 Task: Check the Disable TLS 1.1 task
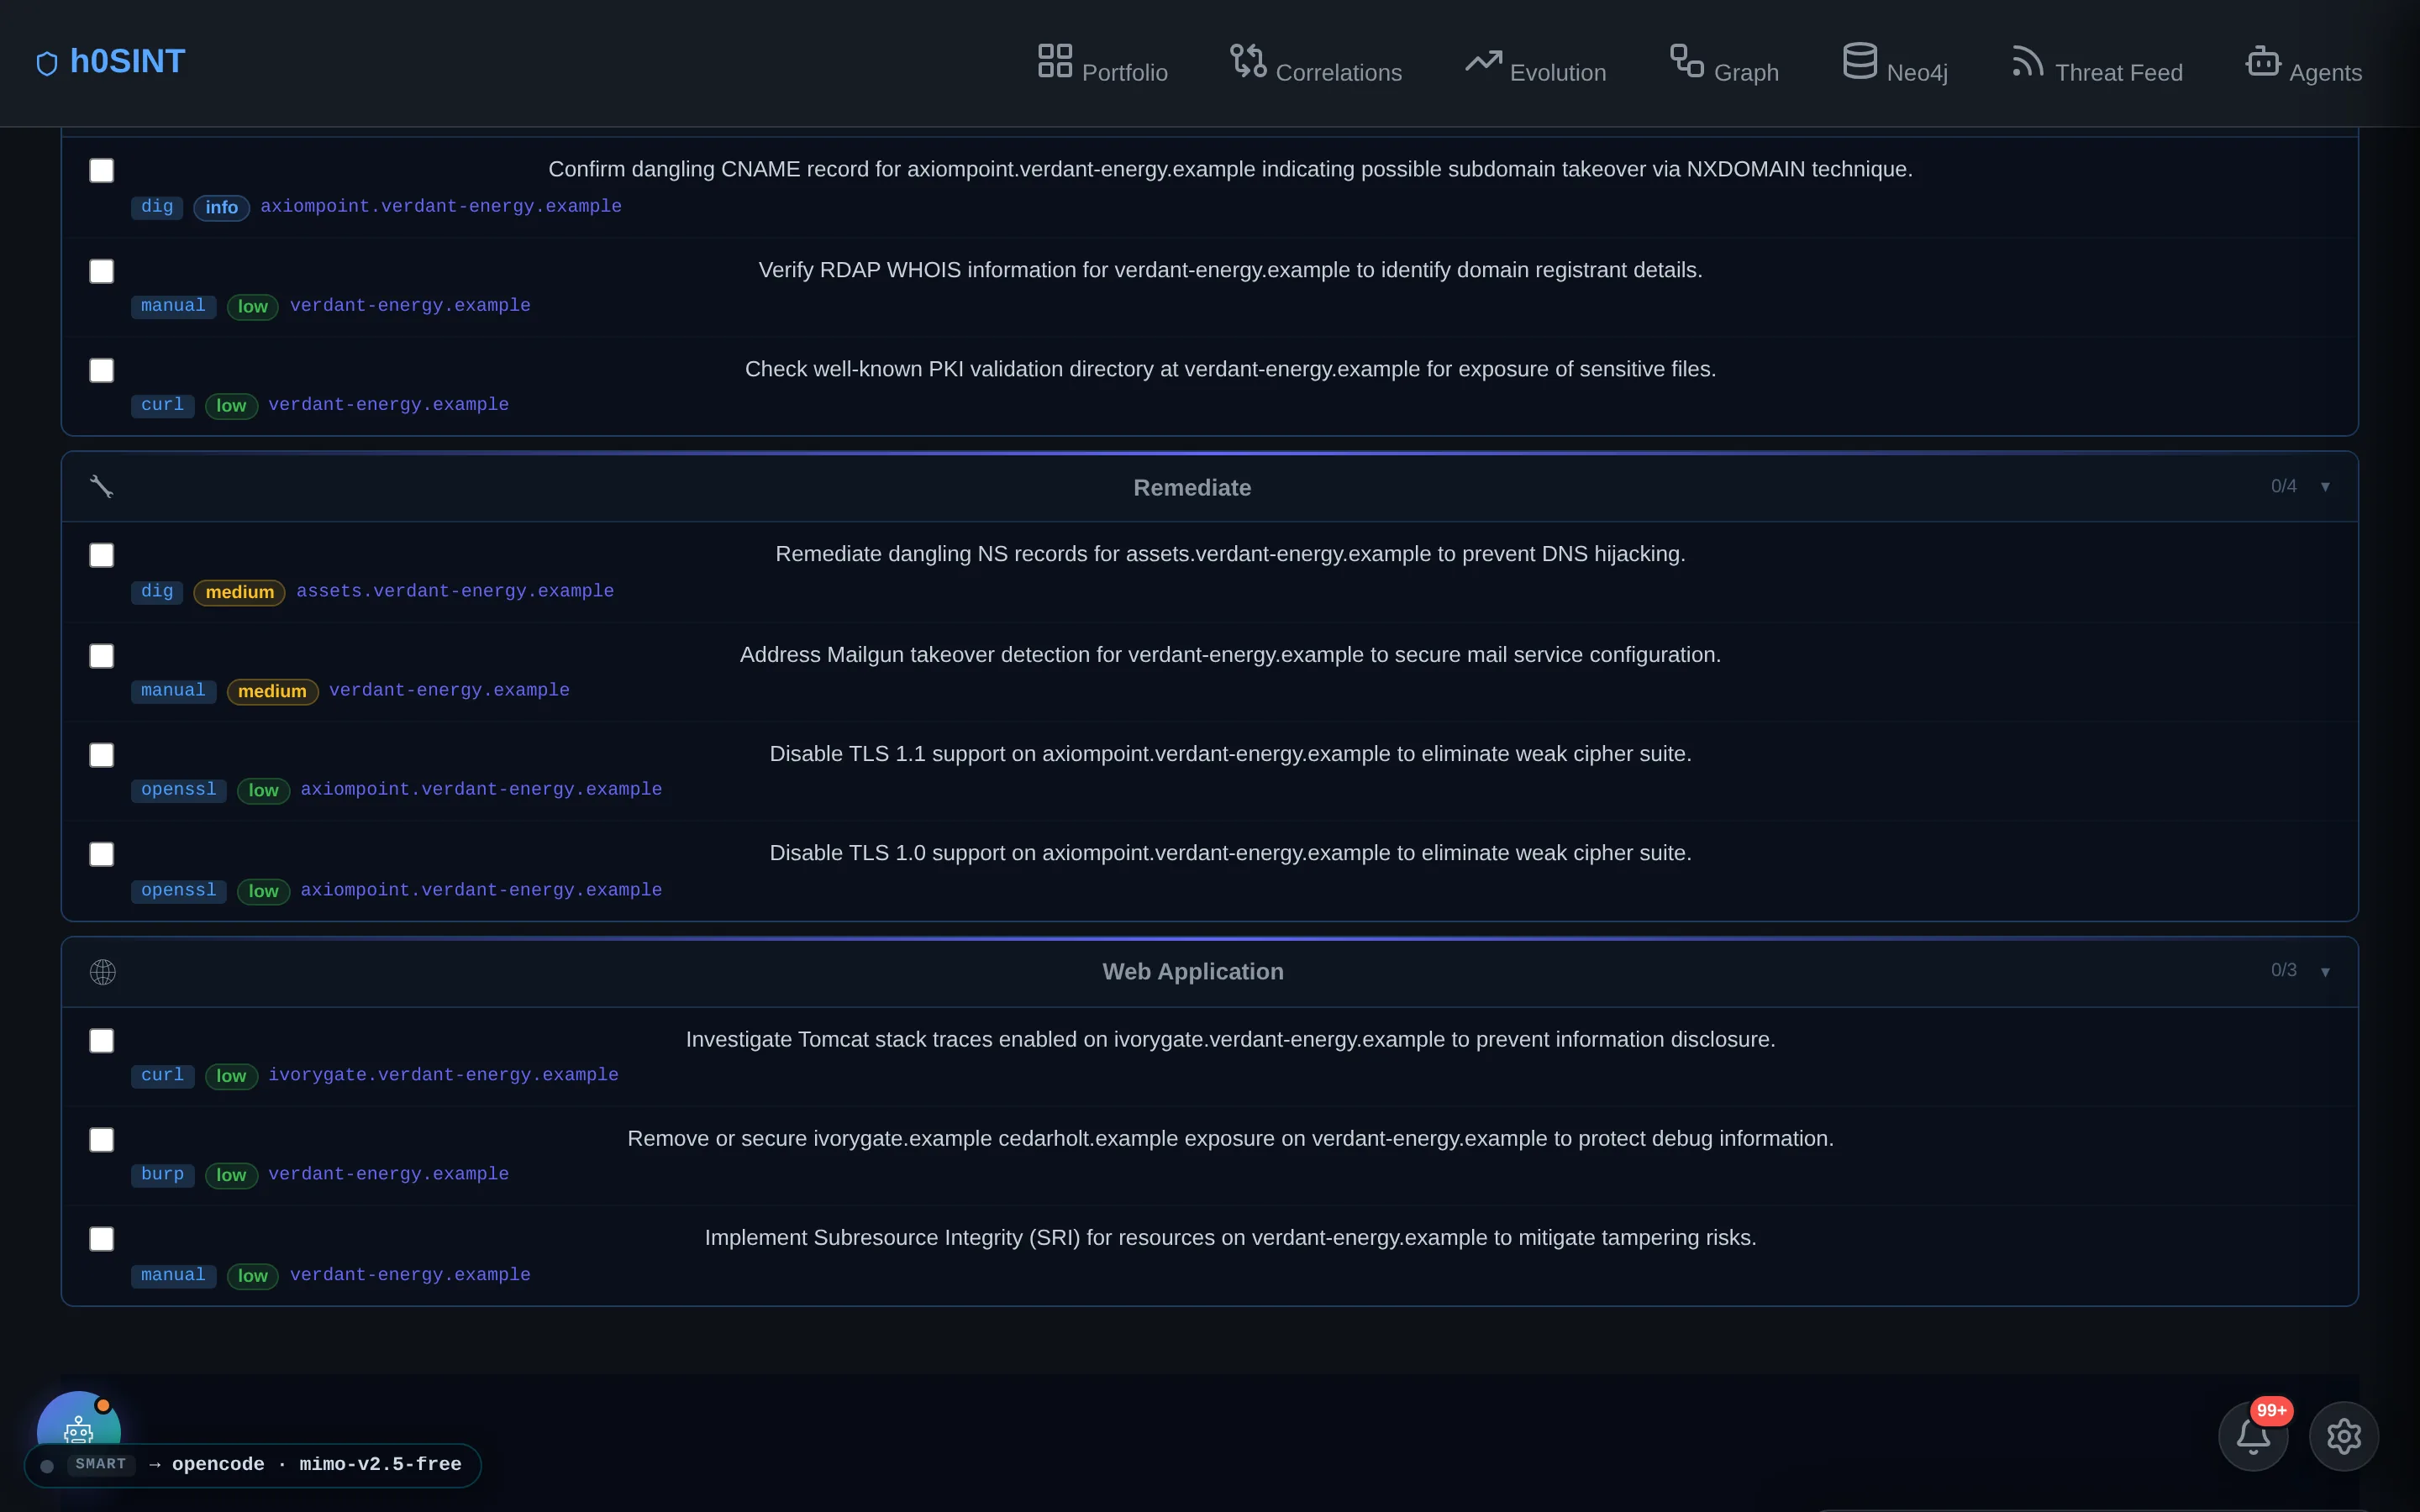tap(101, 755)
